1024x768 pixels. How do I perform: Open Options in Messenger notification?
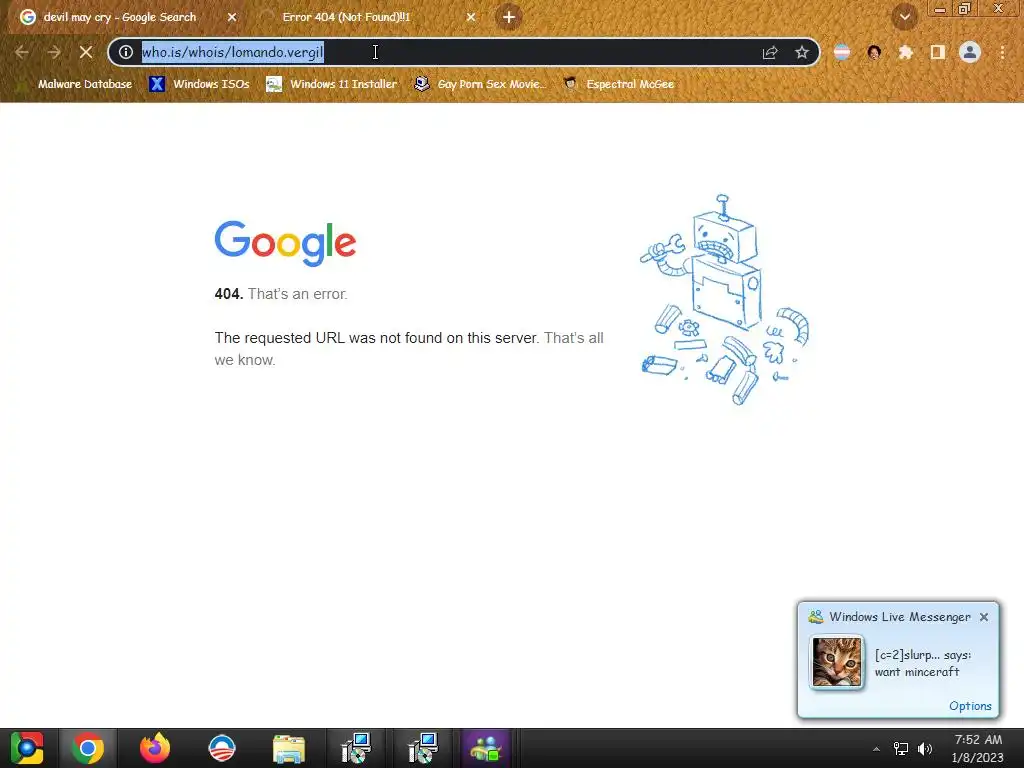(970, 706)
